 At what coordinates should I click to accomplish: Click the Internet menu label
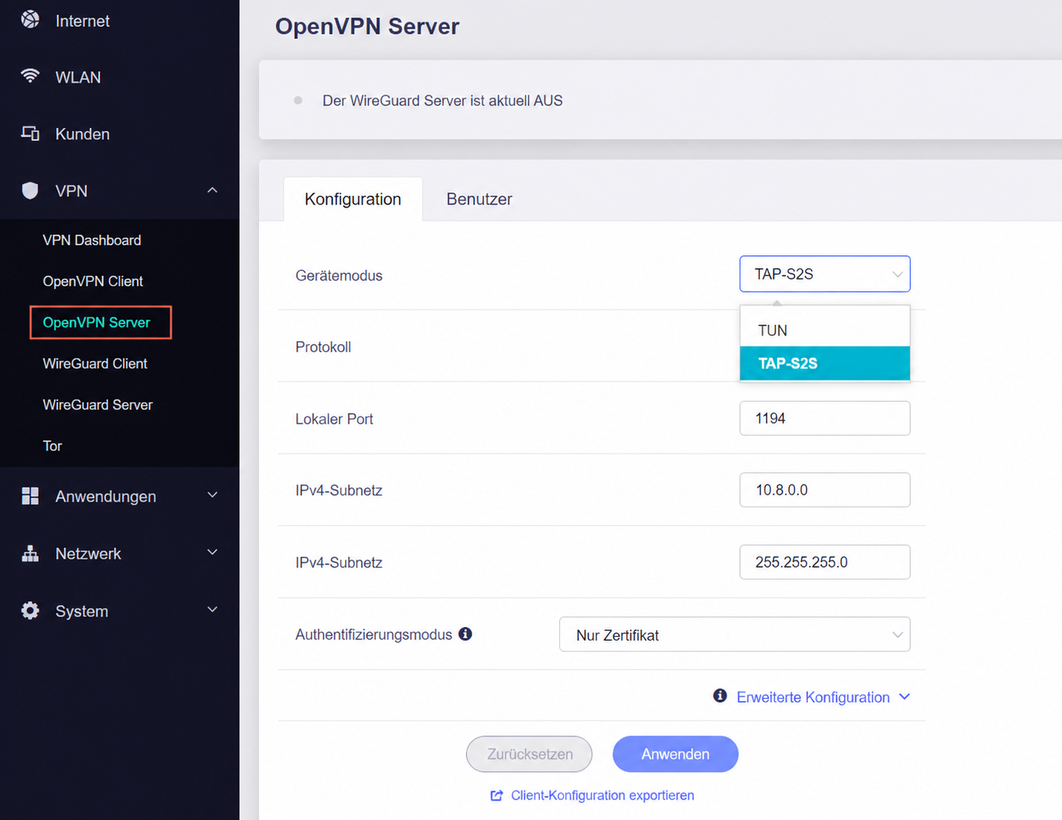82,21
